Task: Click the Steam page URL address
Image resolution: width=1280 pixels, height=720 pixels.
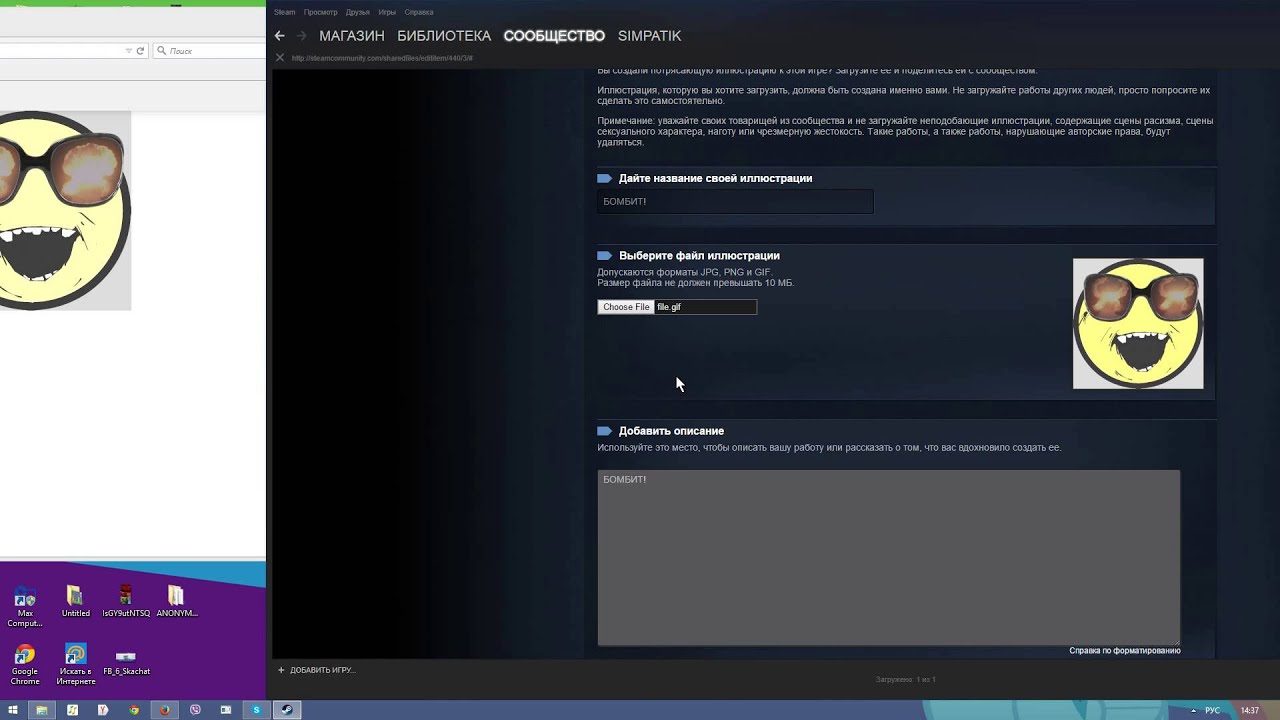Action: (x=382, y=58)
